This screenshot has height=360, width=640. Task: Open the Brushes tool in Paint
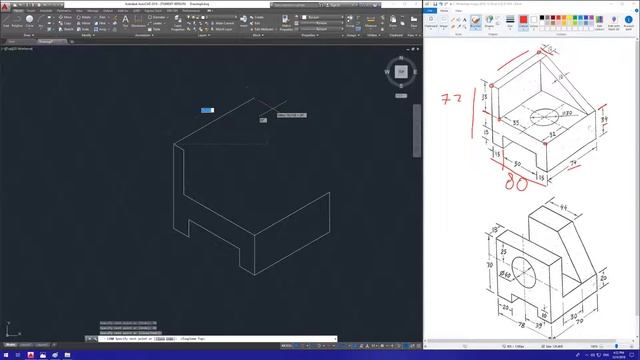[476, 22]
